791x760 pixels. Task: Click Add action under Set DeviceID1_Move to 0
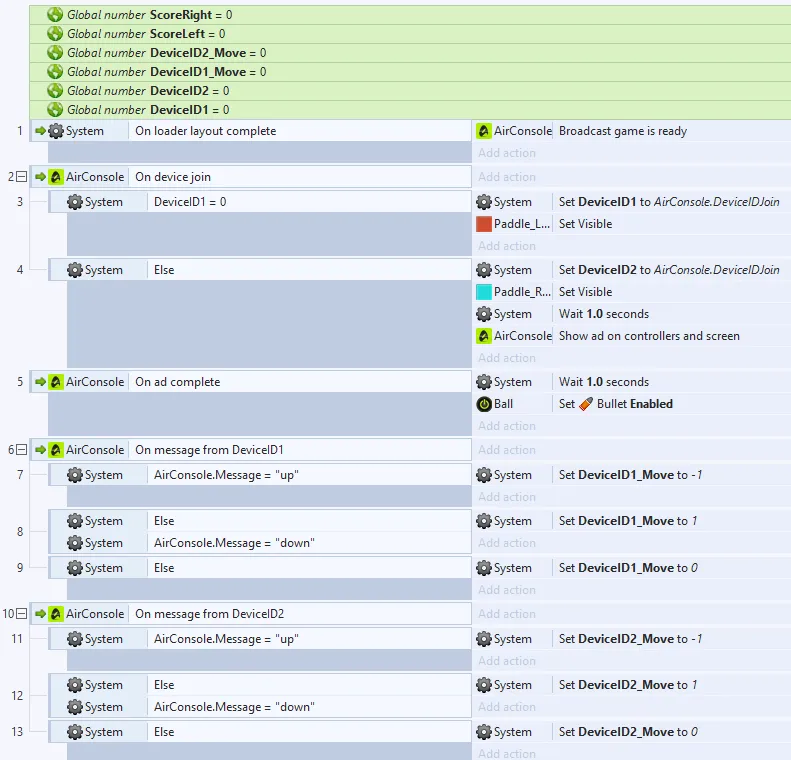coord(506,590)
